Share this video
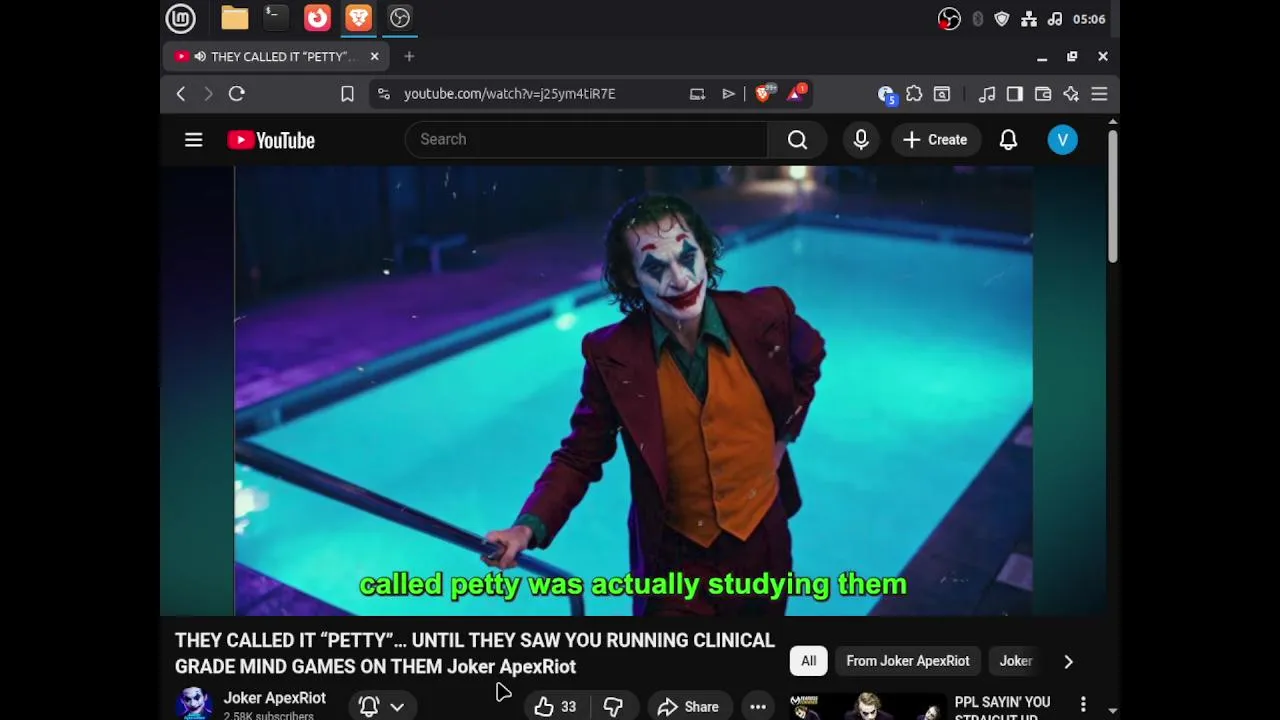The width and height of the screenshot is (1280, 720). click(x=688, y=706)
